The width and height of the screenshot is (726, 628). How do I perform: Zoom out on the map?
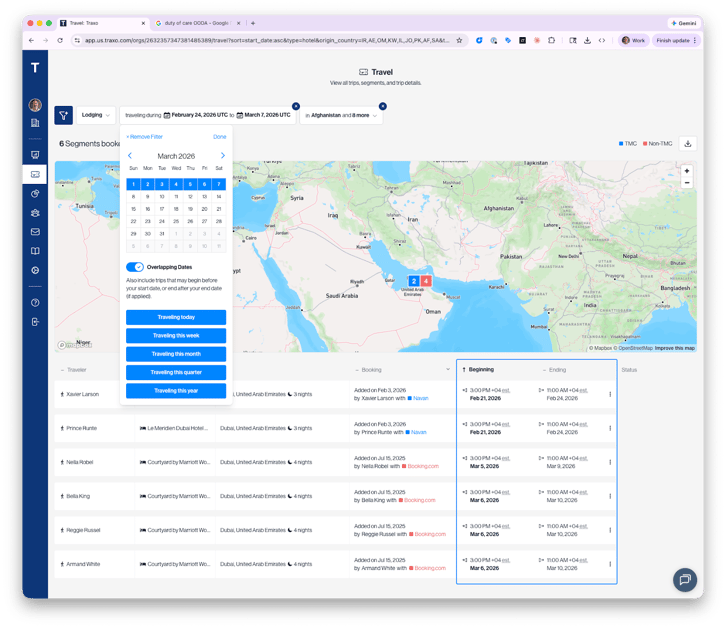pos(687,184)
